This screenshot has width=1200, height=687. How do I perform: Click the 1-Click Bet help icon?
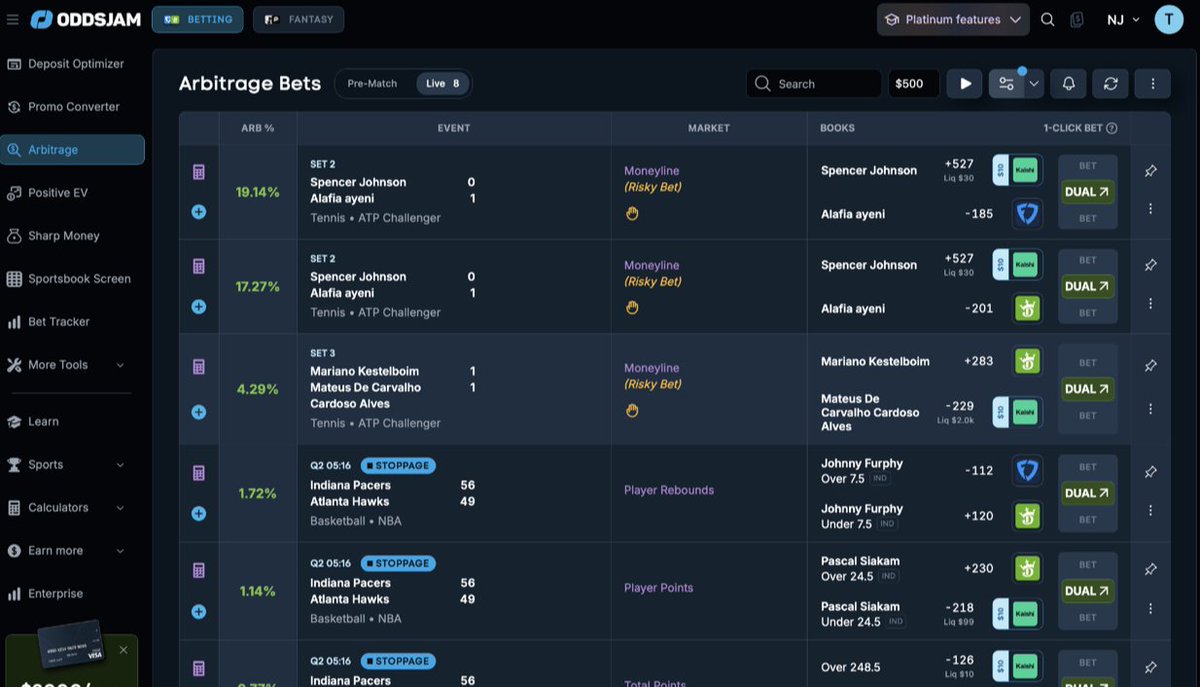(1111, 128)
